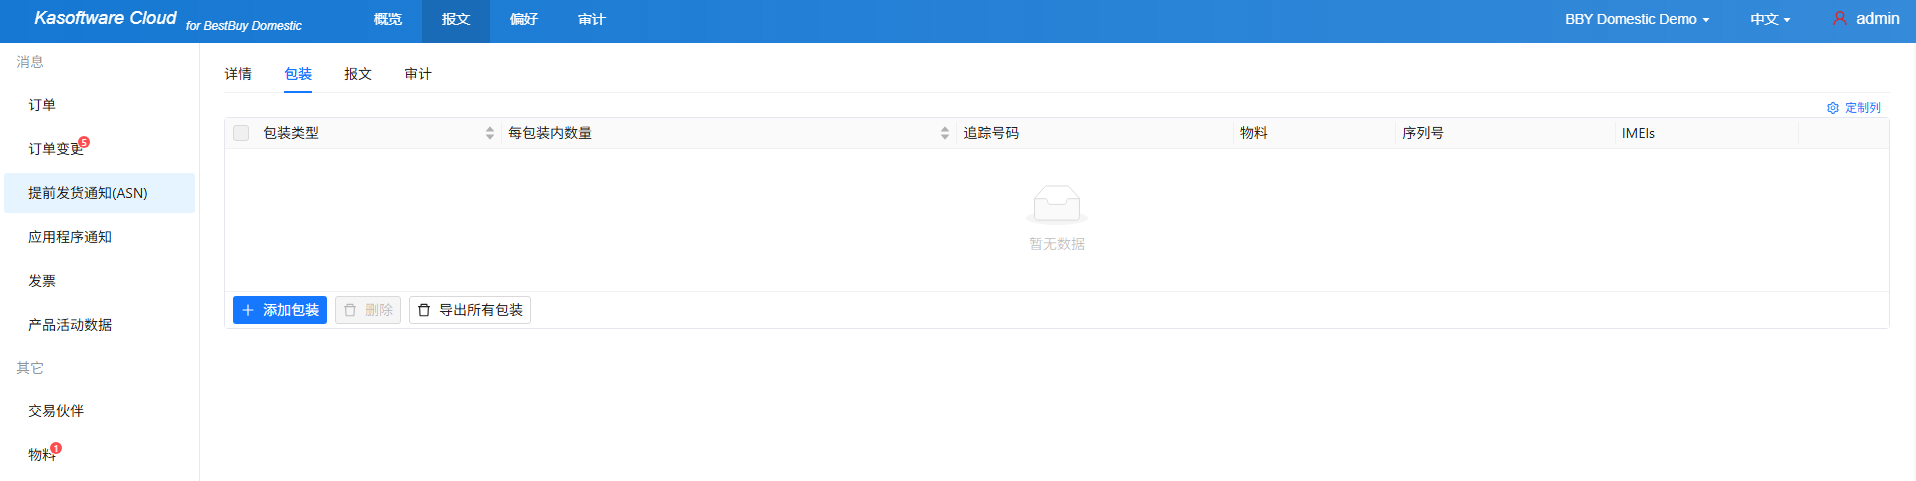This screenshot has width=1916, height=481.
Task: Click the plus icon on 添加包装
Action: point(248,310)
